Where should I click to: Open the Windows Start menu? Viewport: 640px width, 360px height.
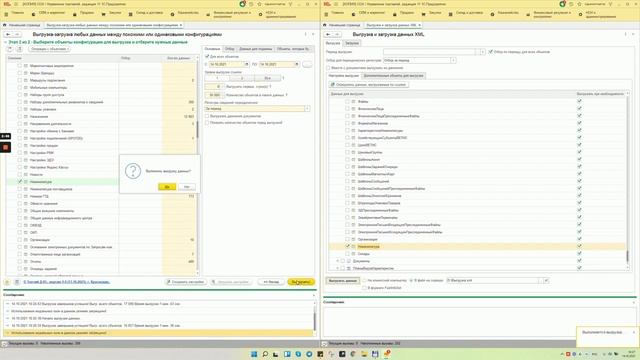pos(254,354)
